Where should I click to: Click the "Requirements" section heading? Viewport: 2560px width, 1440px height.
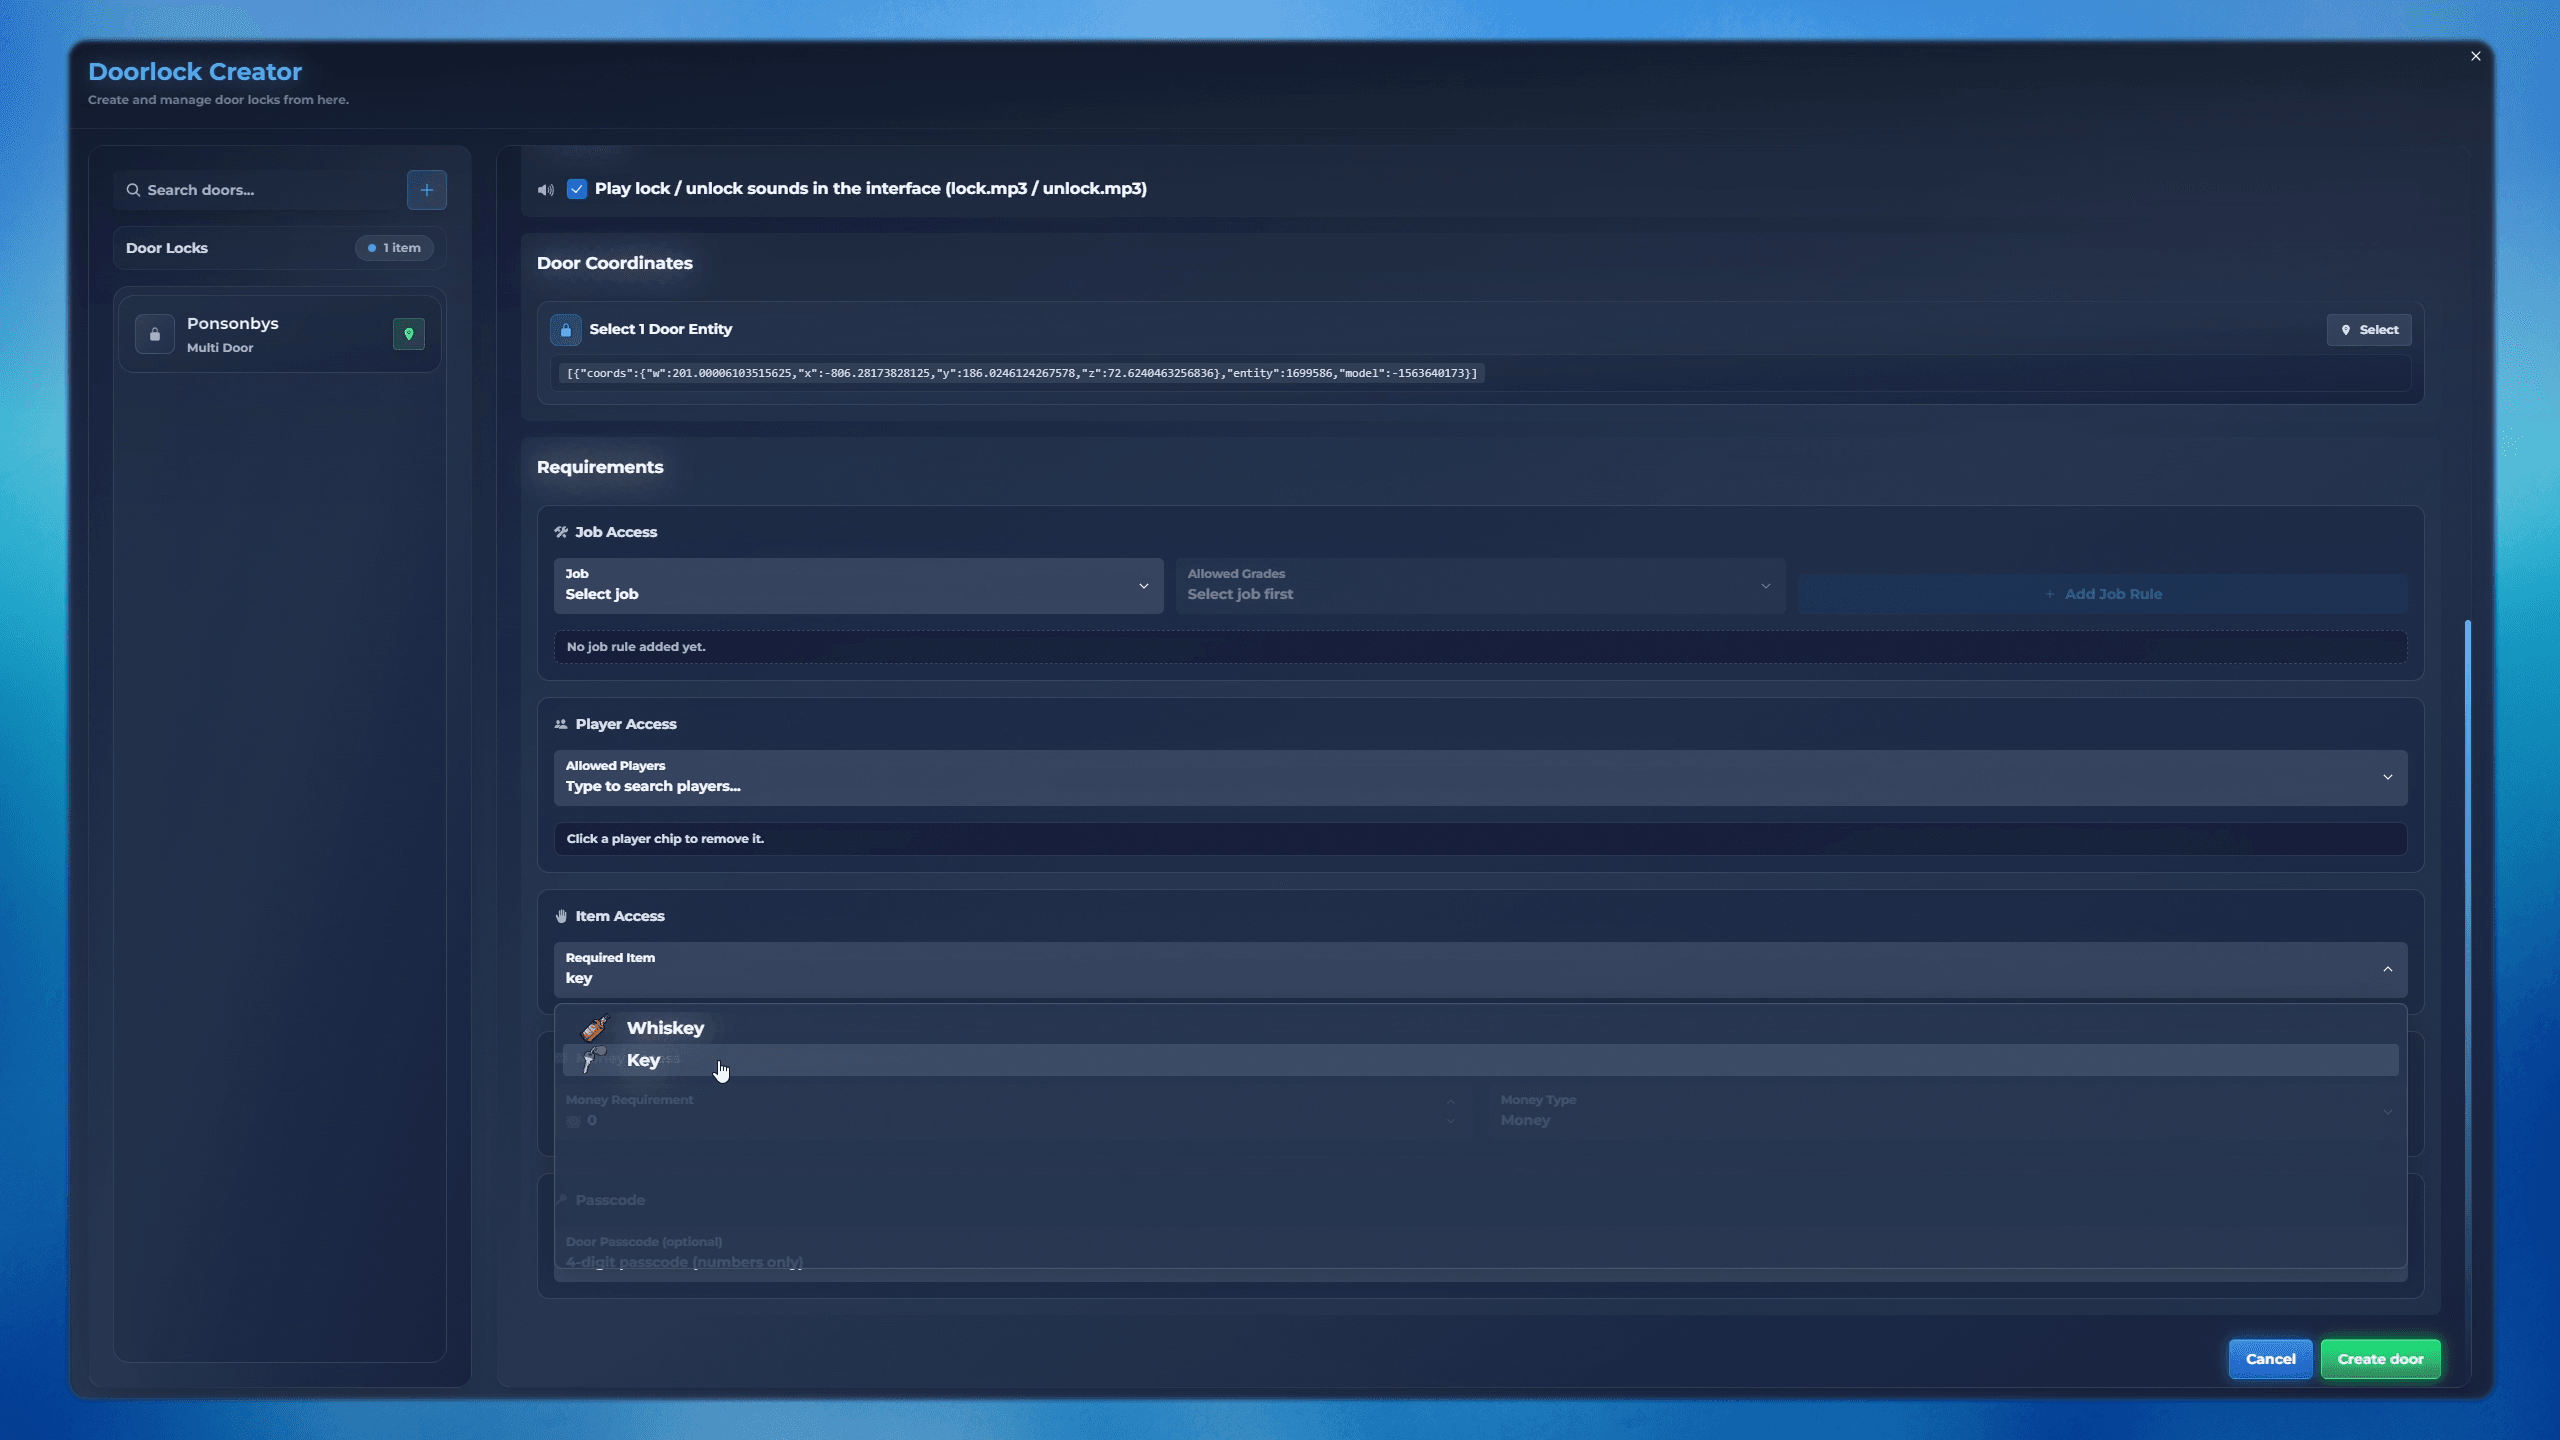point(600,467)
